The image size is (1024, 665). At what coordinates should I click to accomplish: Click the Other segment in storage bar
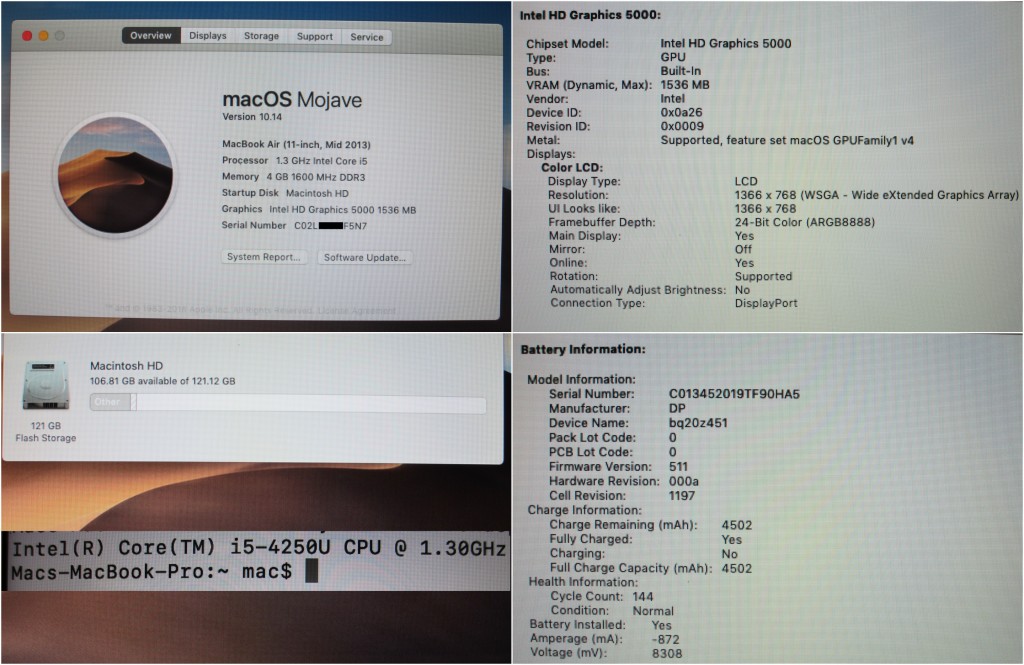pos(110,402)
